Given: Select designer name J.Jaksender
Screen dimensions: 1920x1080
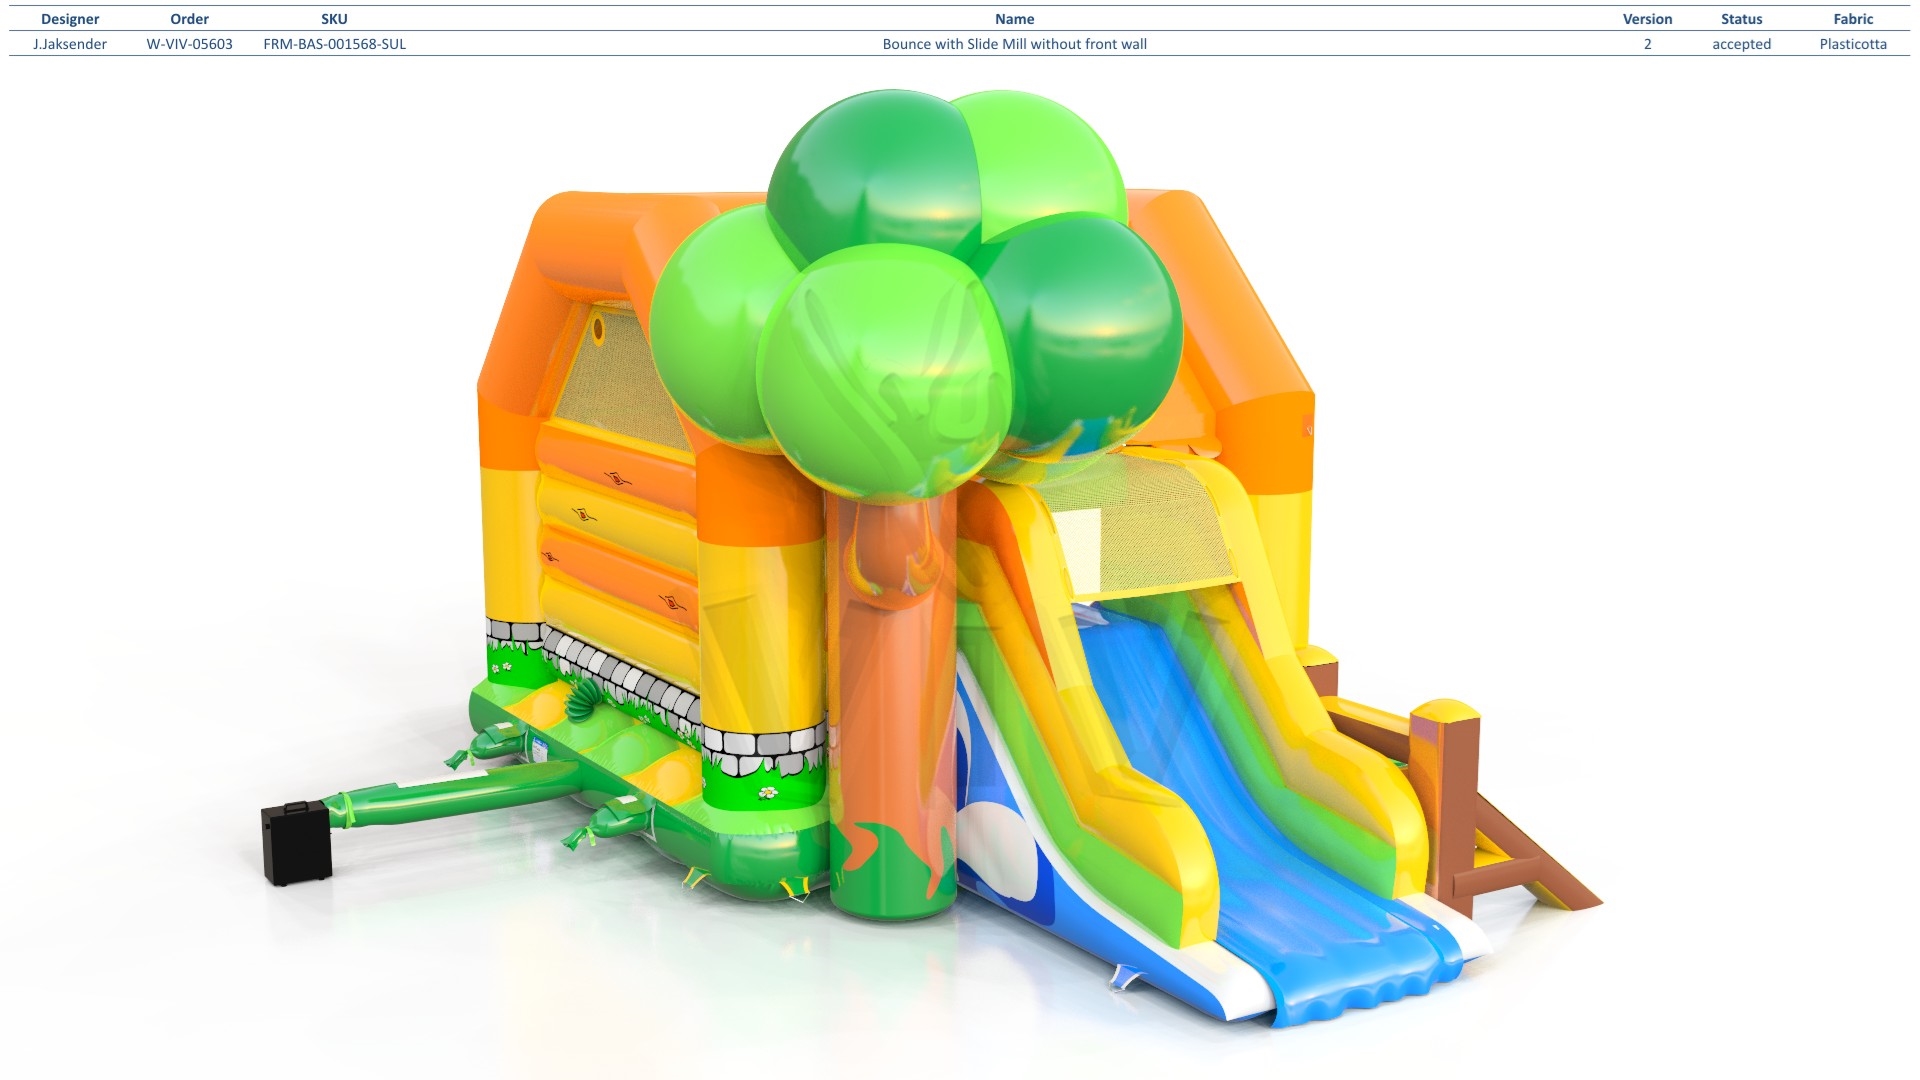Looking at the screenshot, I should click(x=70, y=44).
